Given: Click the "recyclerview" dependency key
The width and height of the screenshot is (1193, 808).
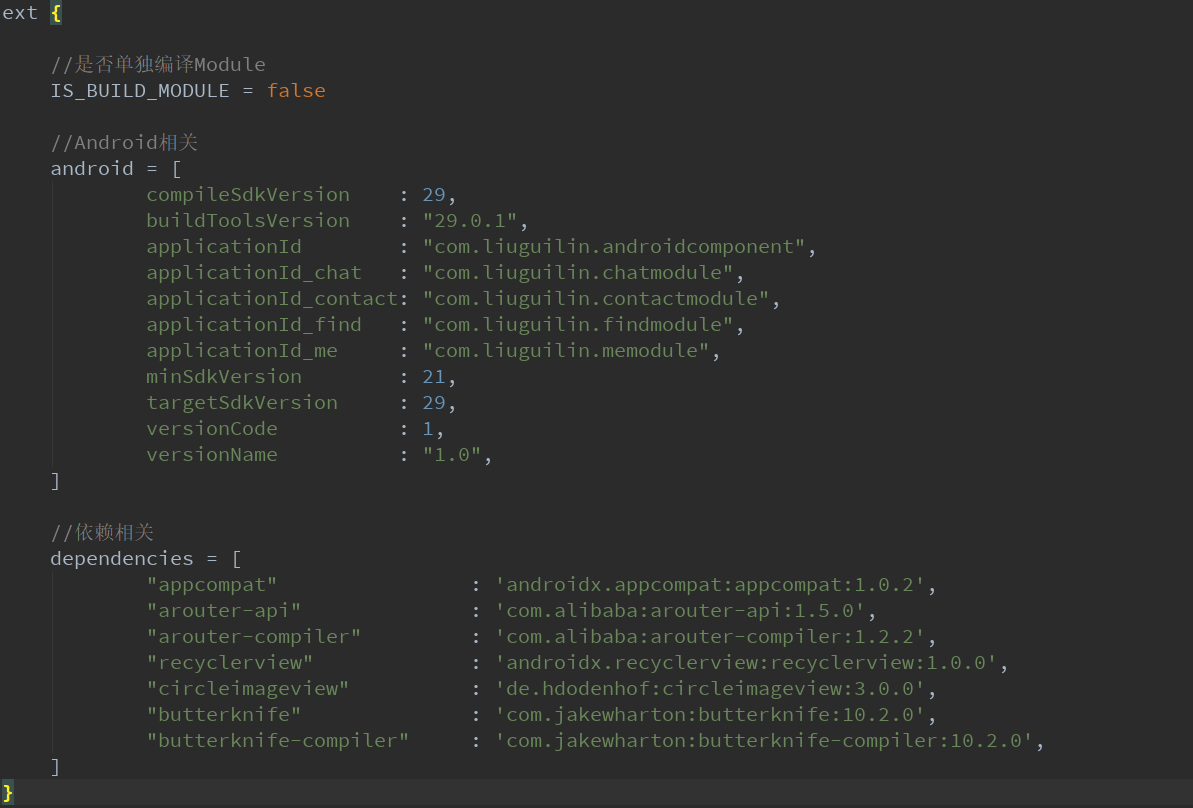Looking at the screenshot, I should (x=230, y=663).
